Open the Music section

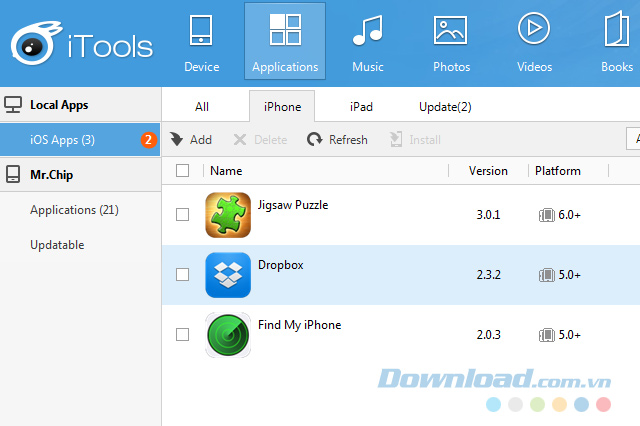(x=367, y=42)
